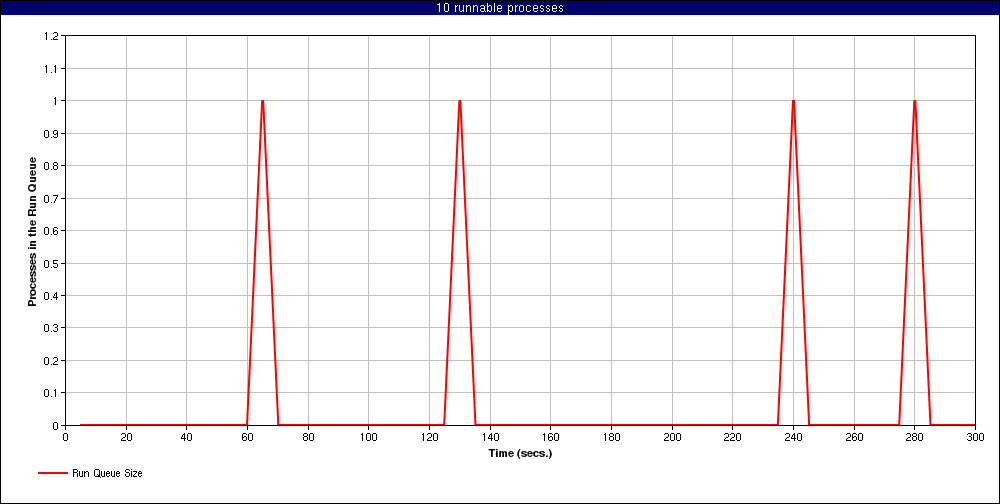Click the x-axis label 140
The width and height of the screenshot is (1000, 504).
tap(490, 437)
